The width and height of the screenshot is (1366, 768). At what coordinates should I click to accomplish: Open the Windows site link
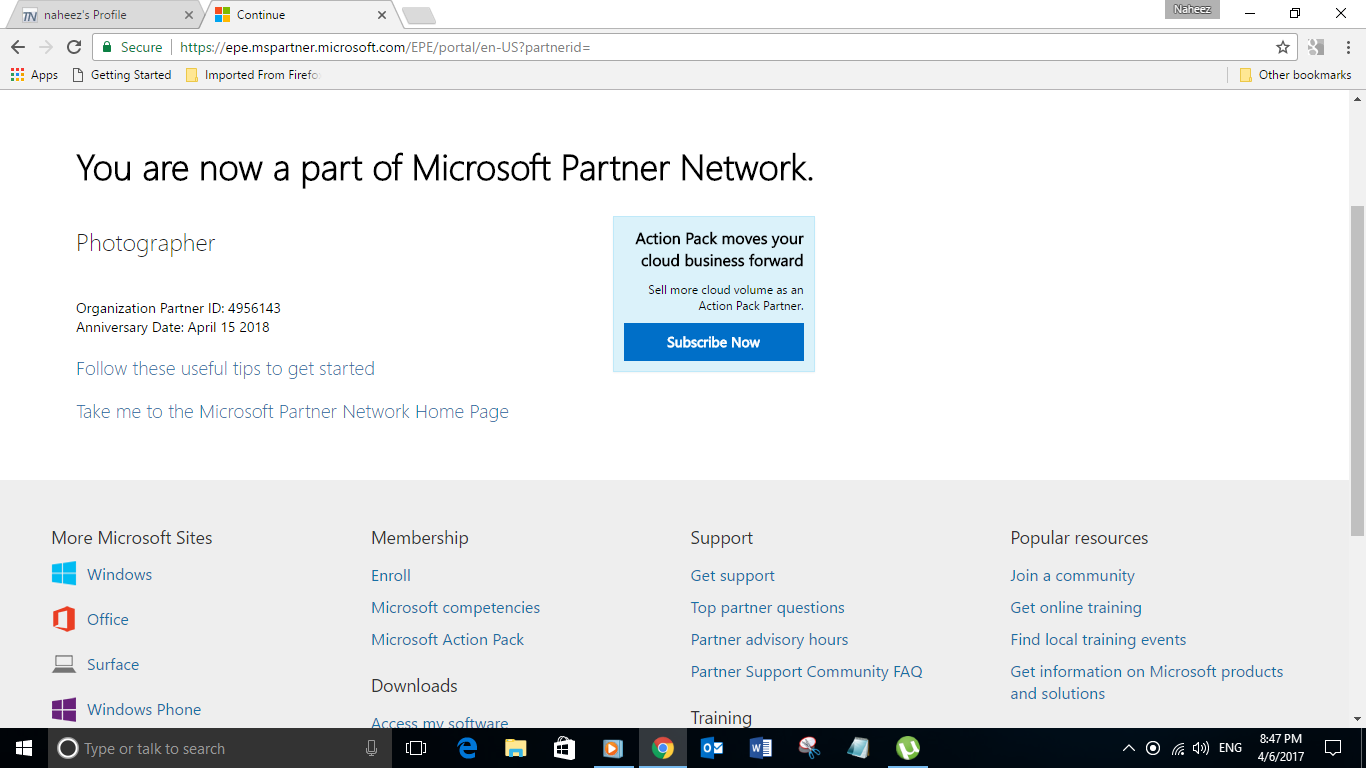[x=119, y=575]
